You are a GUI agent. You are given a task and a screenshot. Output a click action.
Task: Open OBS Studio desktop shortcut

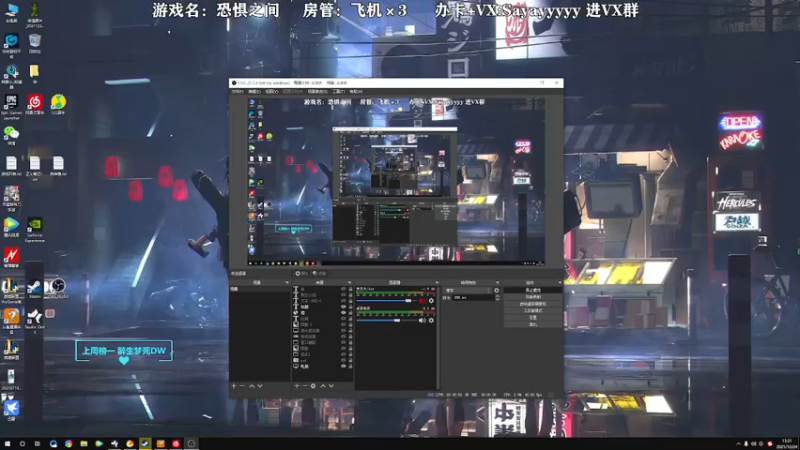coord(57,288)
